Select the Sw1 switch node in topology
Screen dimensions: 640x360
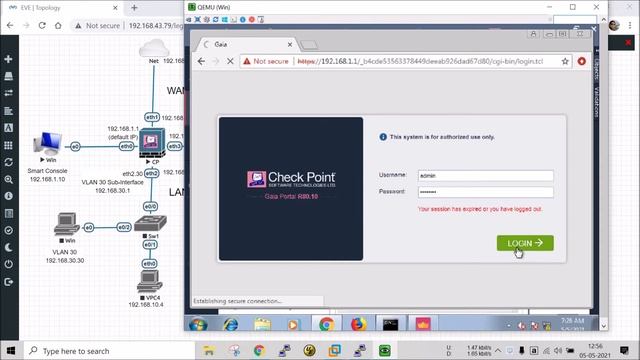(x=150, y=223)
